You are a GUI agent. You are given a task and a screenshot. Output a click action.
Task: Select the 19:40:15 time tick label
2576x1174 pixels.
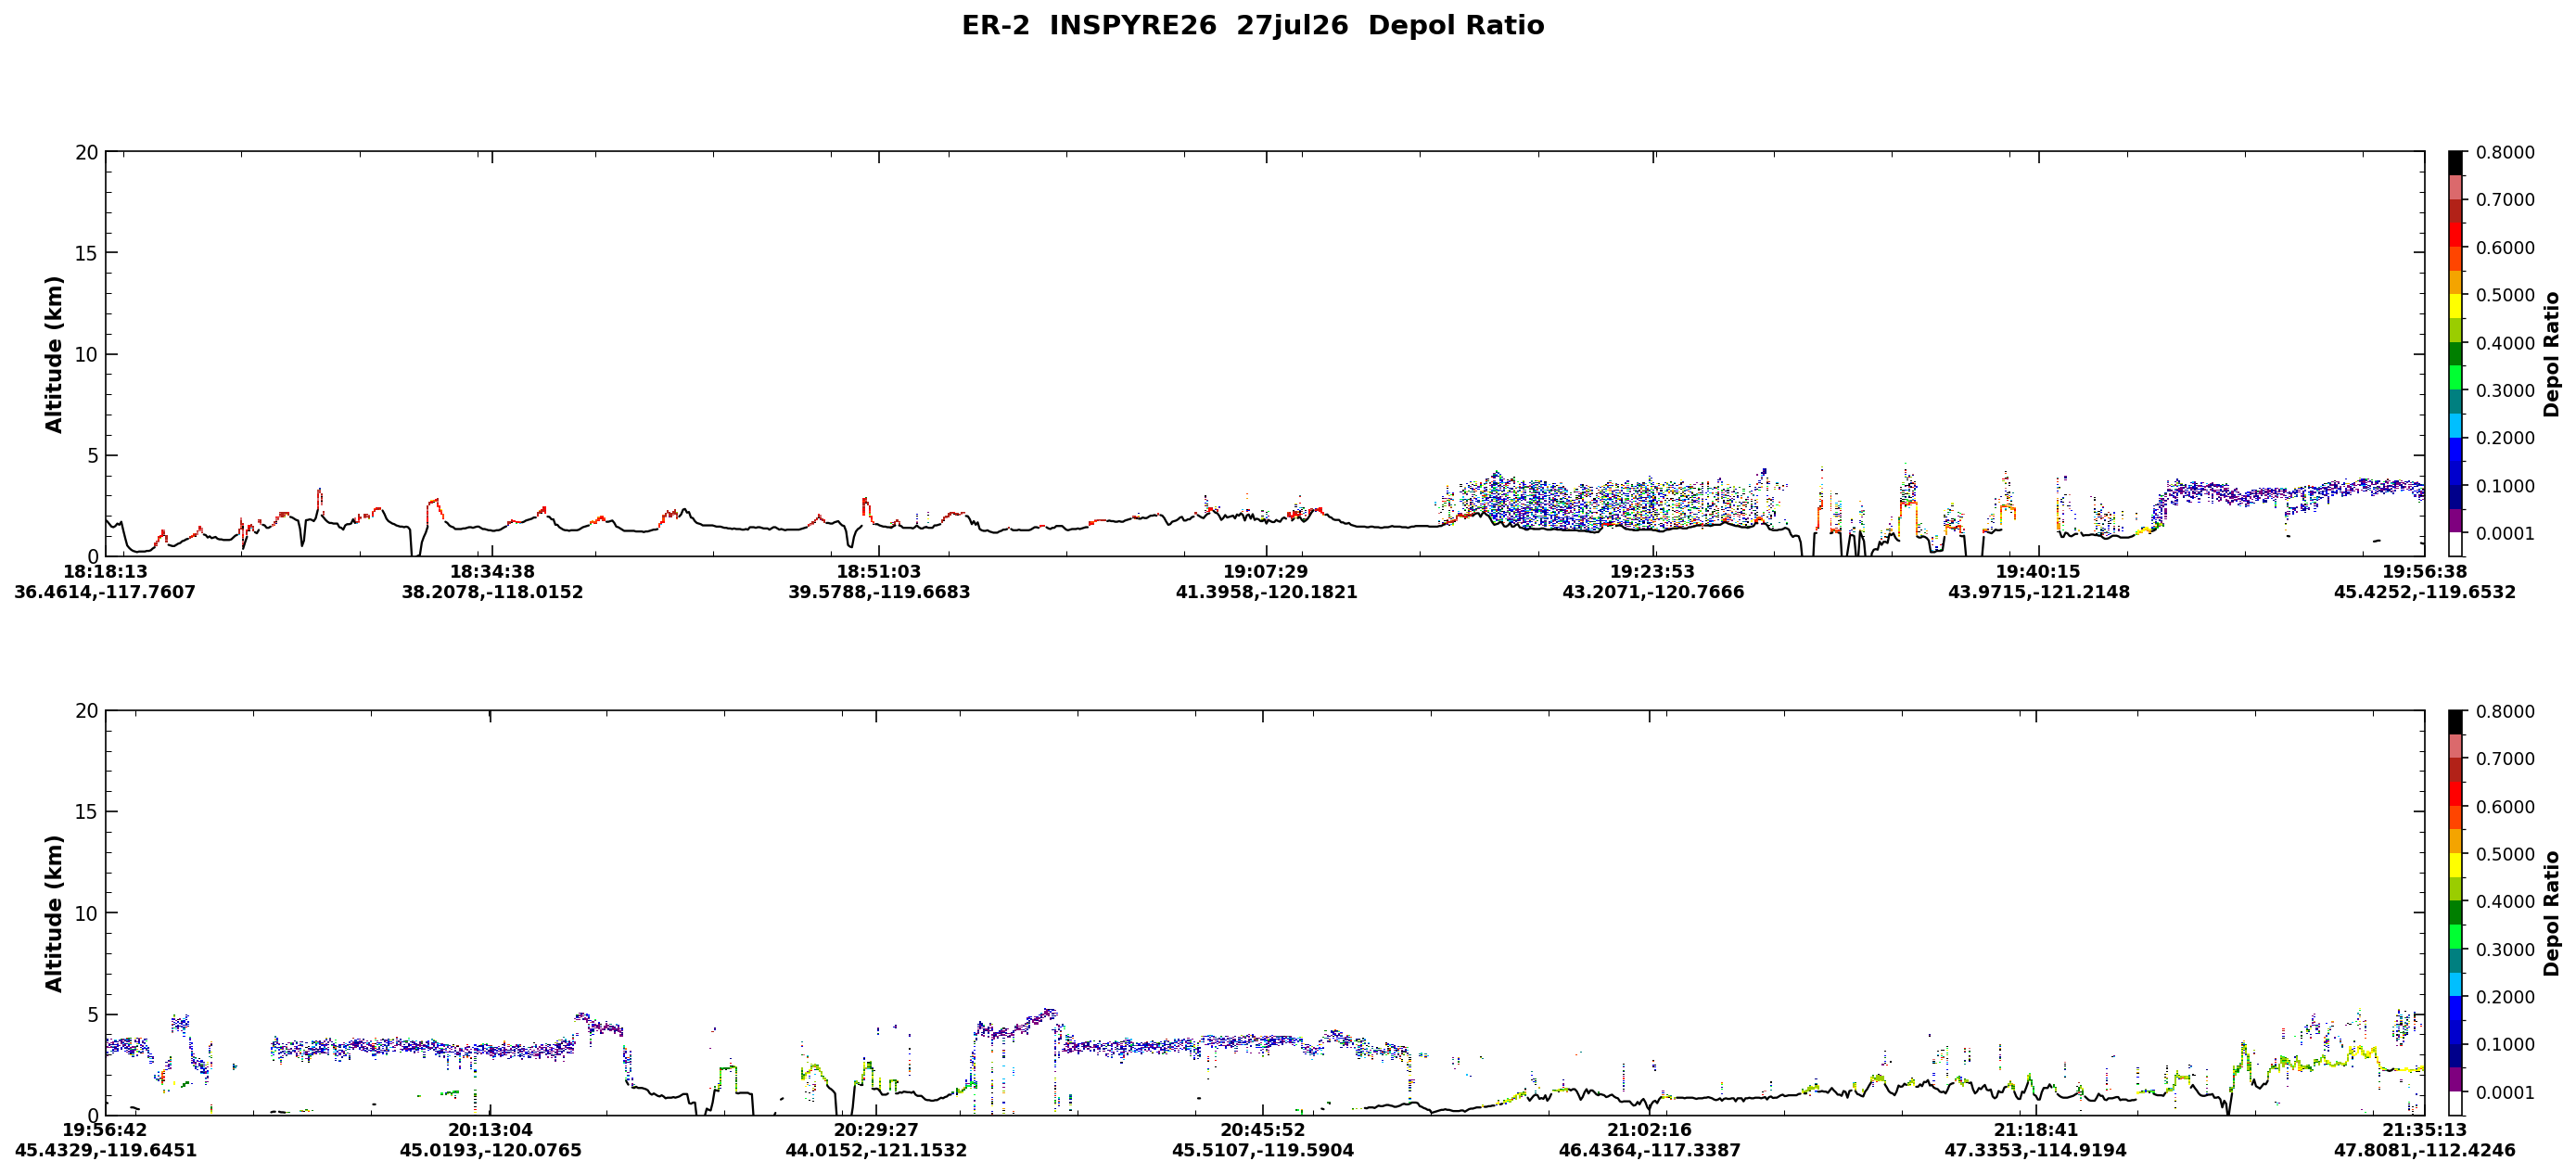pos(2039,572)
